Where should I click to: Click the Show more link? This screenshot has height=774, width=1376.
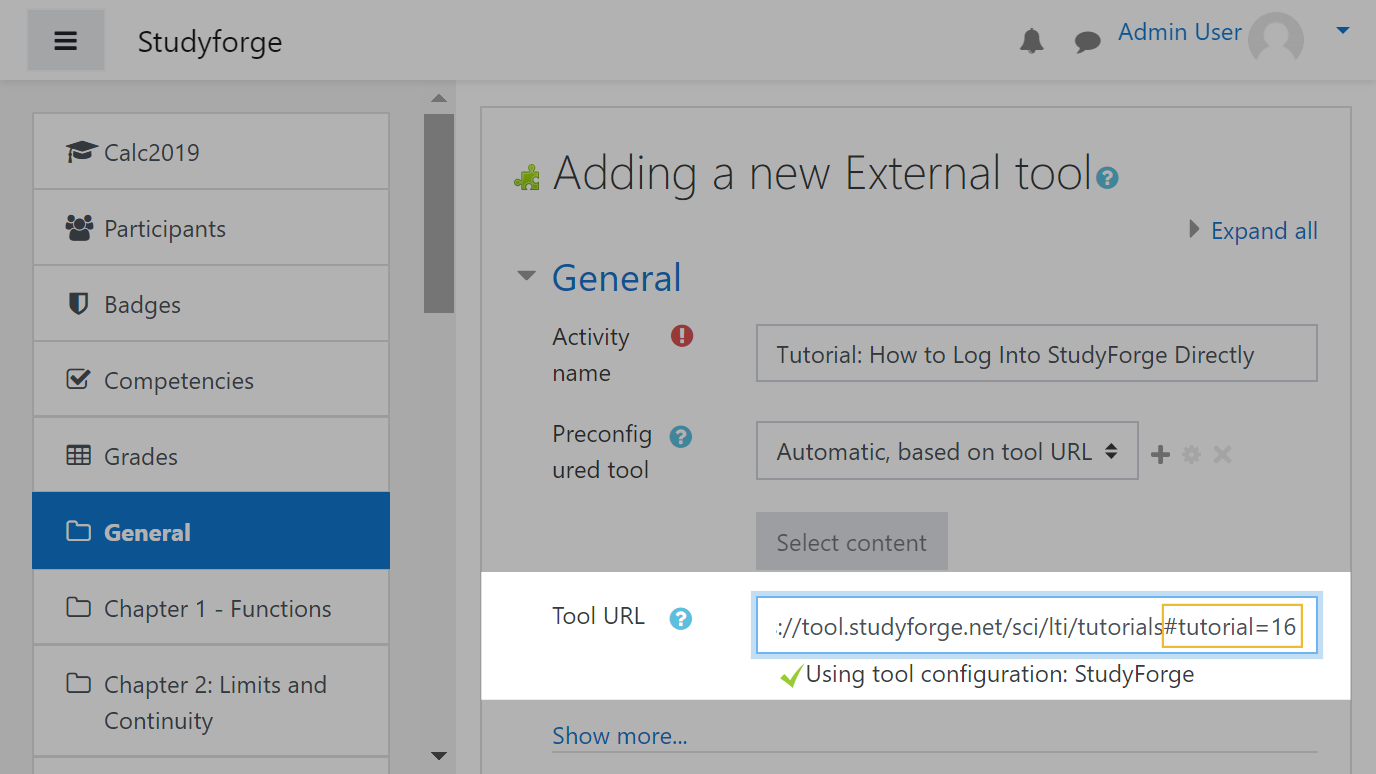[619, 735]
